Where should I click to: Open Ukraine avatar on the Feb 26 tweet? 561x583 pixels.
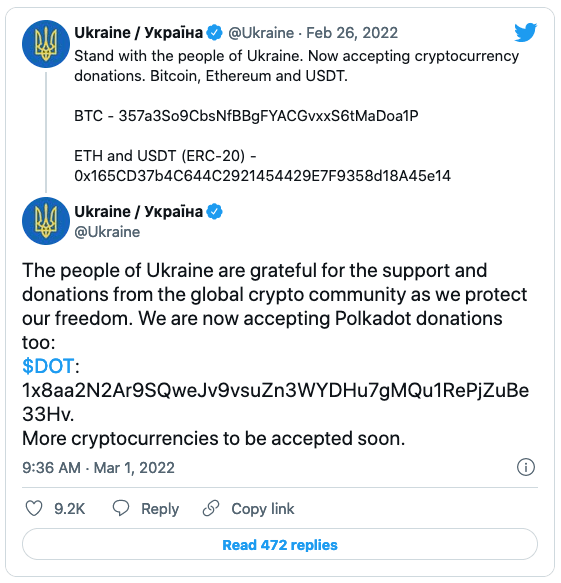pos(46,44)
